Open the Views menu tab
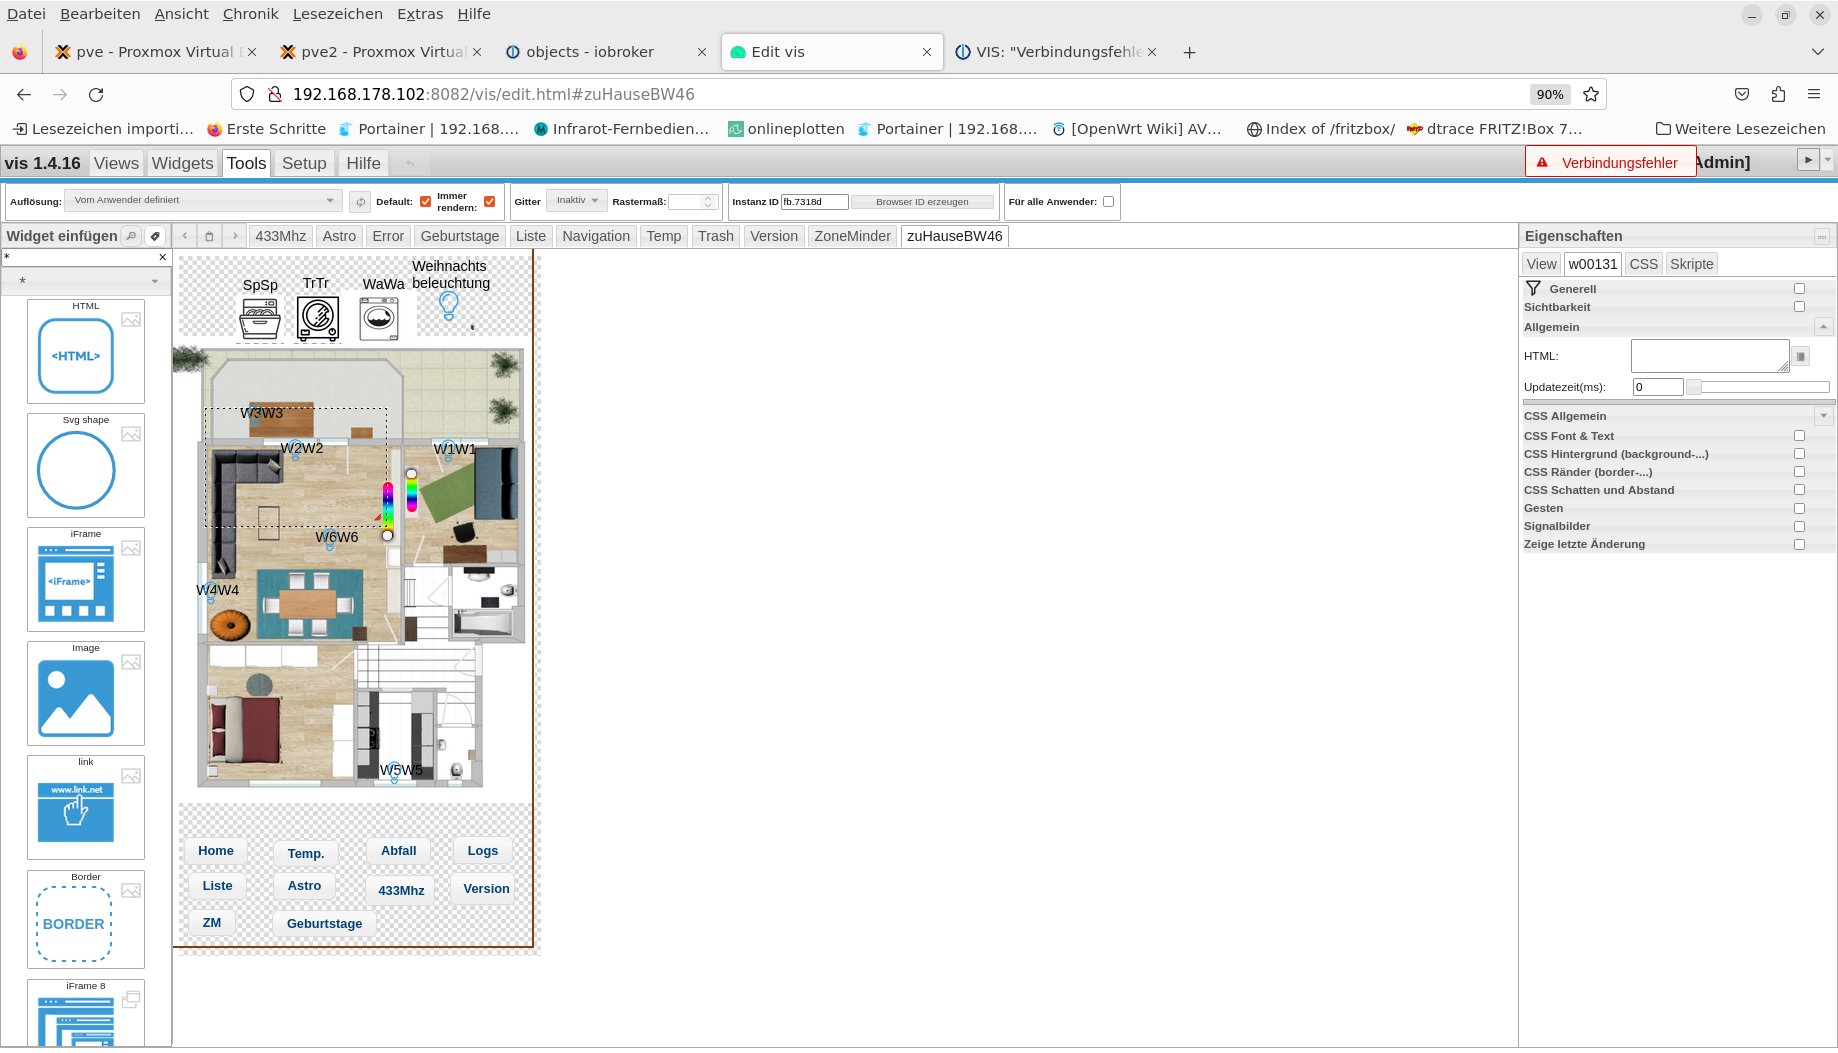 [116, 163]
